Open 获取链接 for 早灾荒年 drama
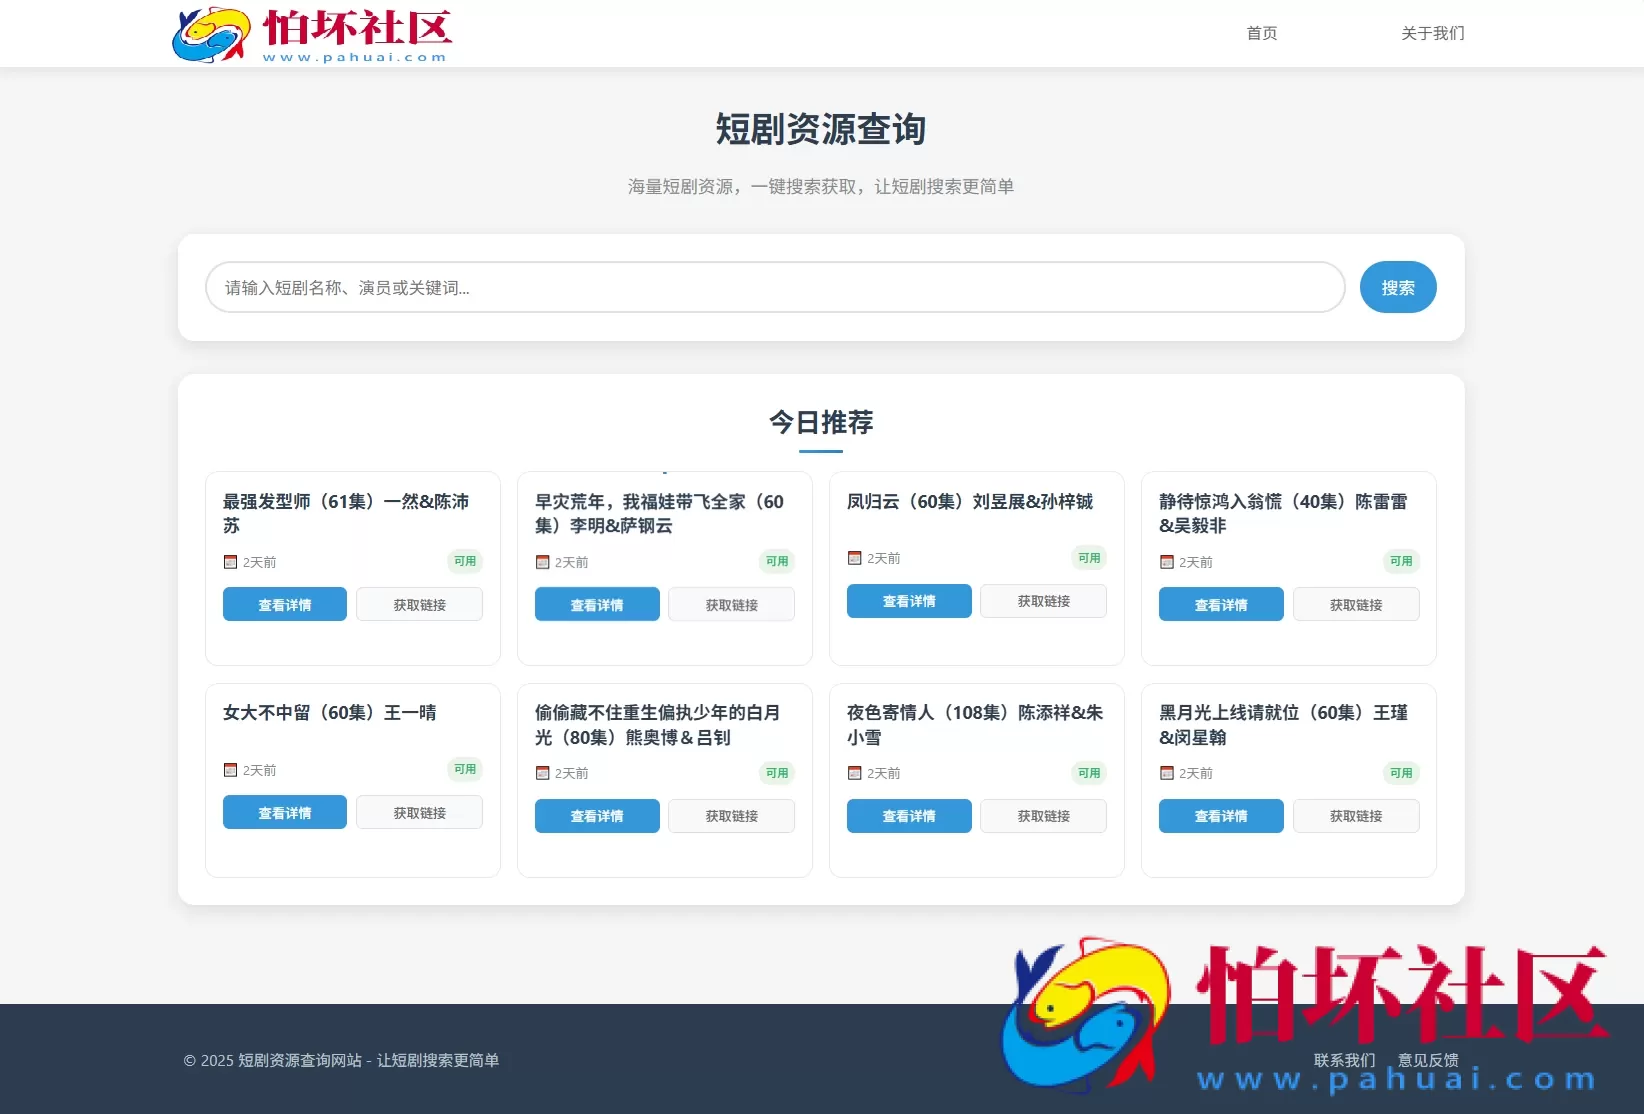Screen dimensions: 1644x1114 (x=731, y=604)
